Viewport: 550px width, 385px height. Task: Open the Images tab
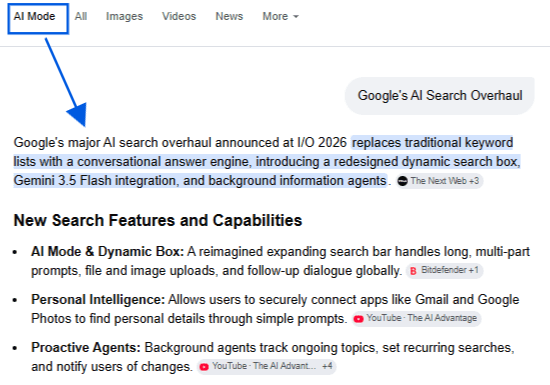pos(125,16)
